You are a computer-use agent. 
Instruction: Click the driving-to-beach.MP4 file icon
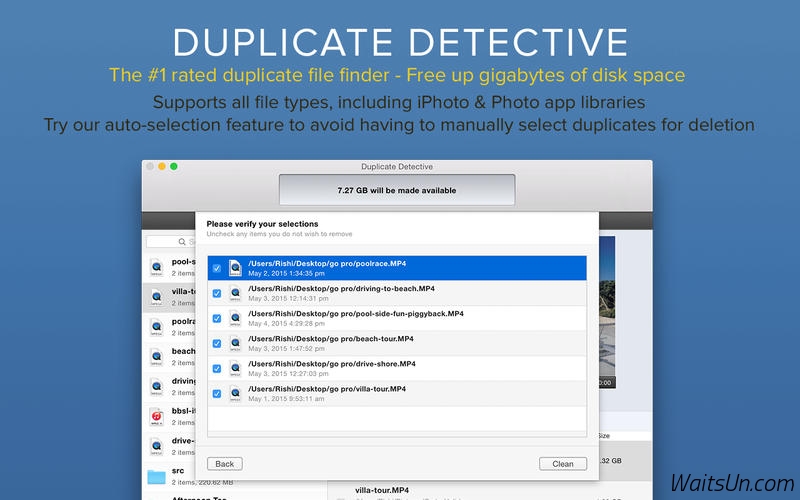coord(235,293)
